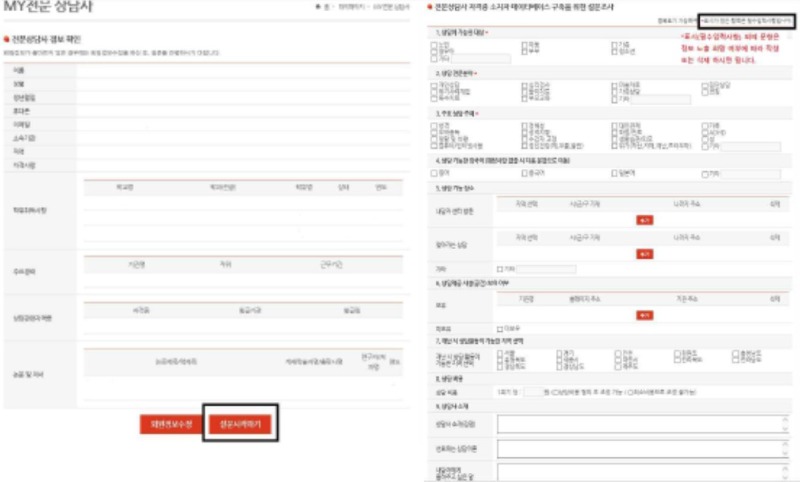Click the 상담 비용 amount input box
The image size is (800, 482).
pyautogui.click(x=535, y=390)
